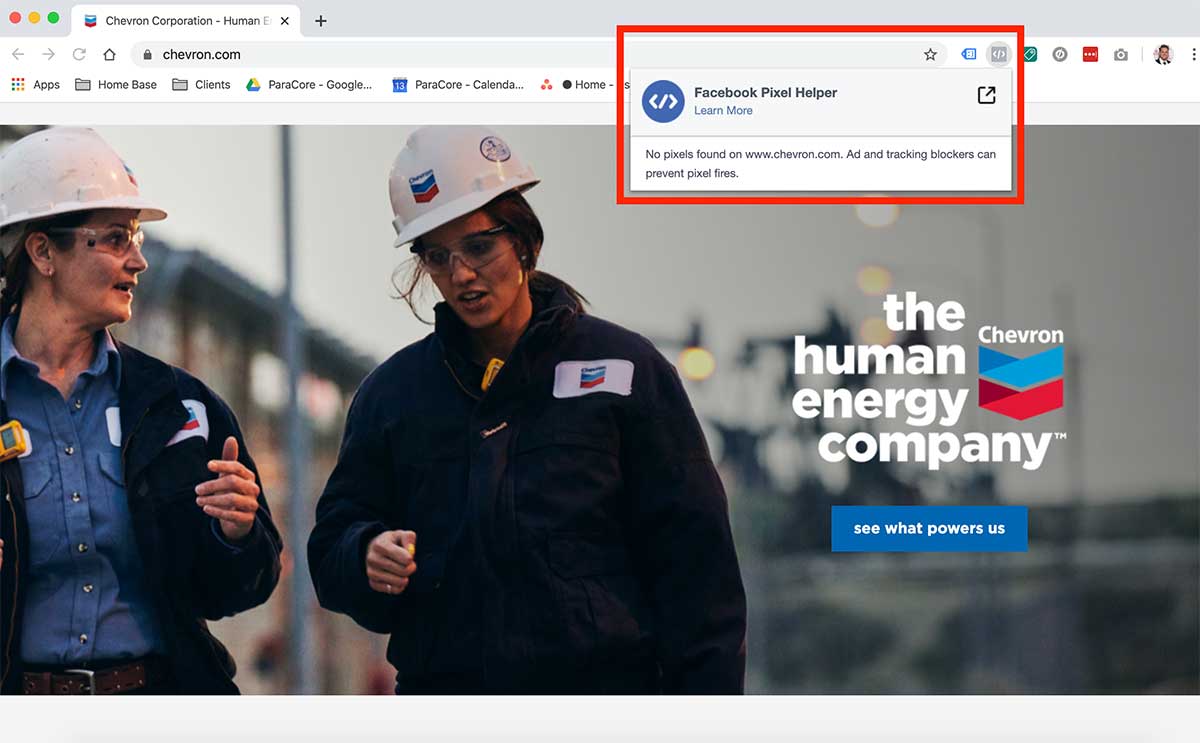Click the padlock site security icon
Image resolution: width=1200 pixels, height=743 pixels.
pyautogui.click(x=147, y=55)
